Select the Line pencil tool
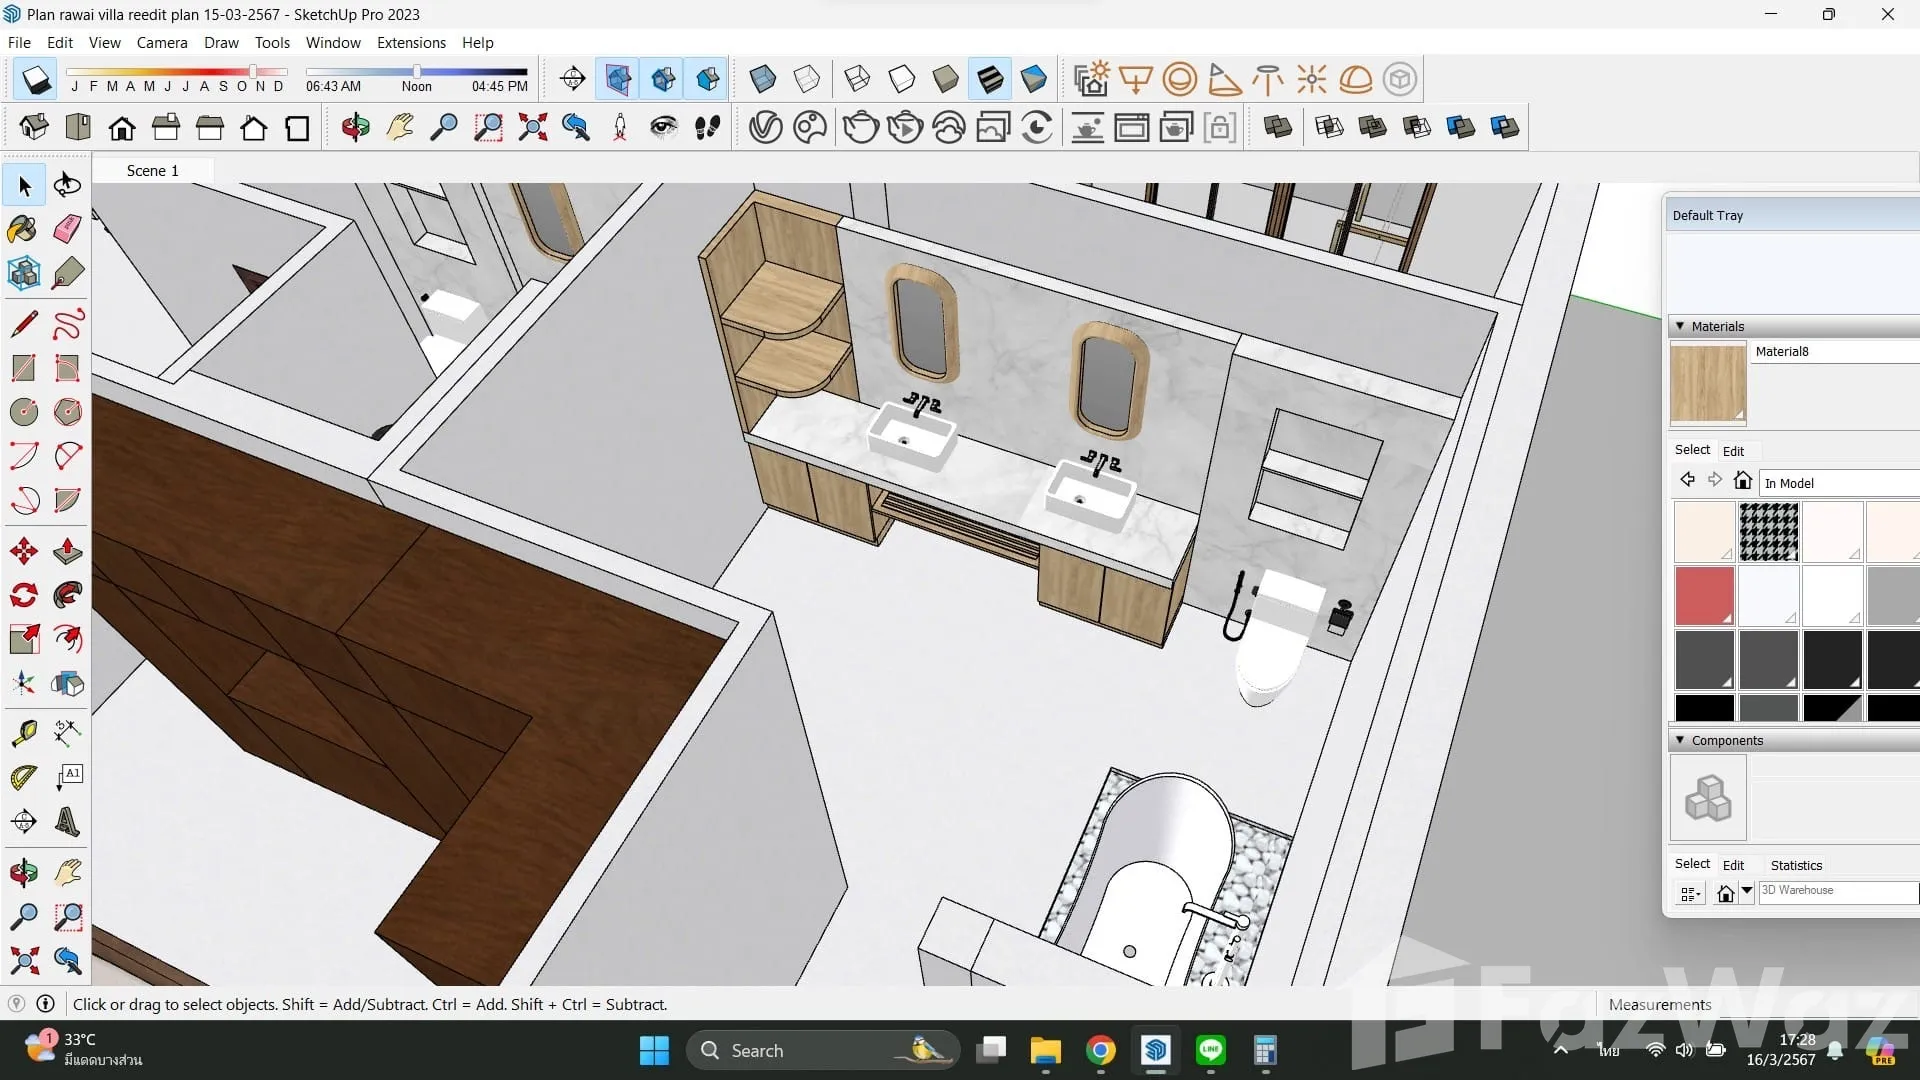The image size is (1920, 1080). [24, 324]
